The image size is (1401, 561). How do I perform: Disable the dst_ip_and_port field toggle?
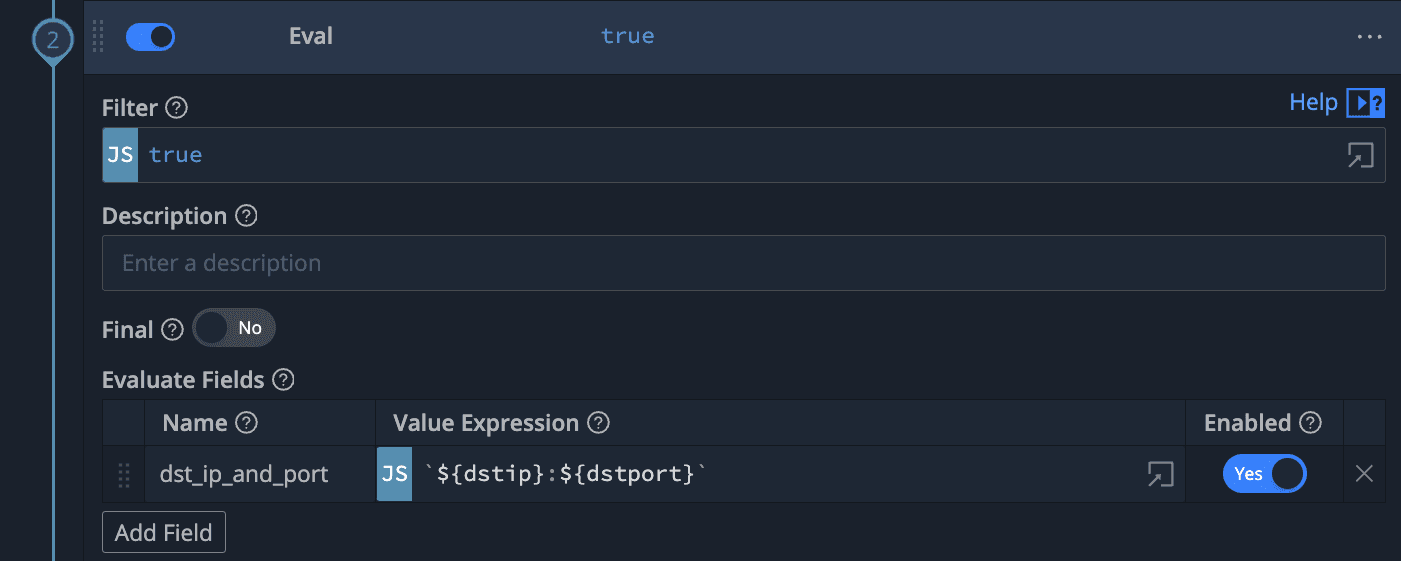click(1264, 474)
